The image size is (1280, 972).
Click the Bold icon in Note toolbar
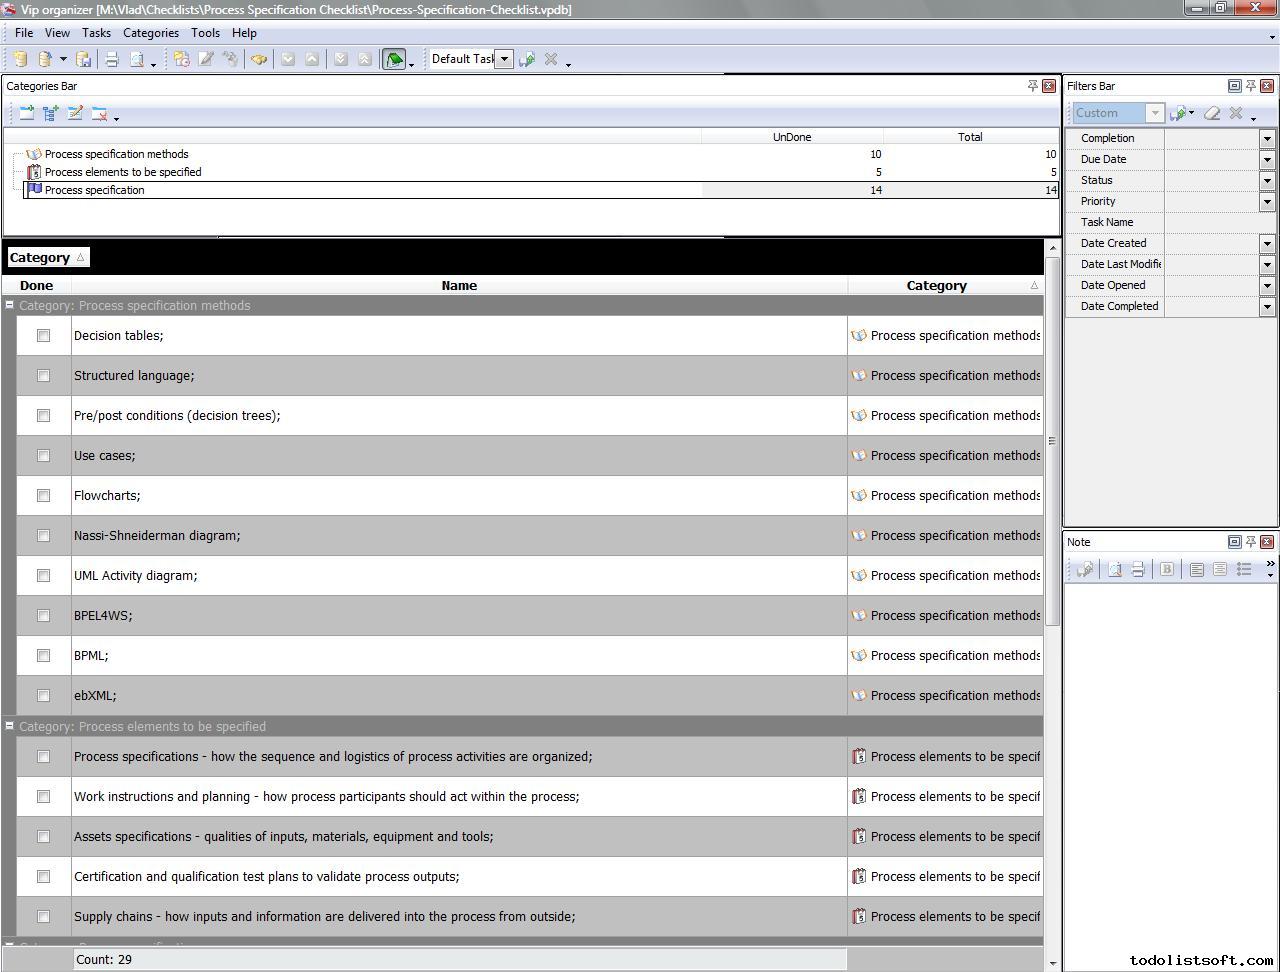coord(1166,569)
